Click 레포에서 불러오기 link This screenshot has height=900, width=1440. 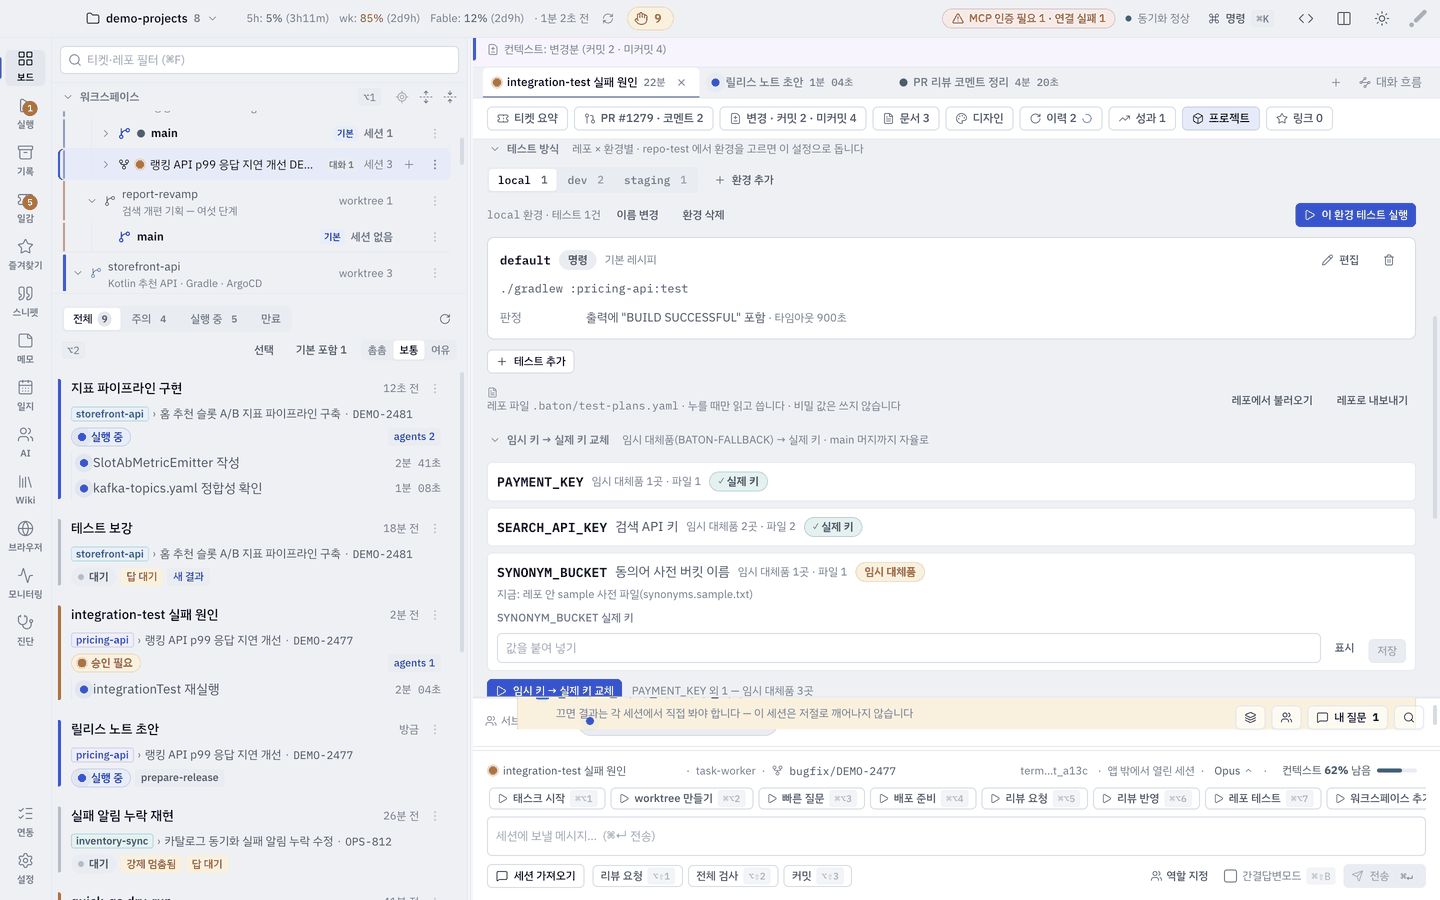(1272, 400)
